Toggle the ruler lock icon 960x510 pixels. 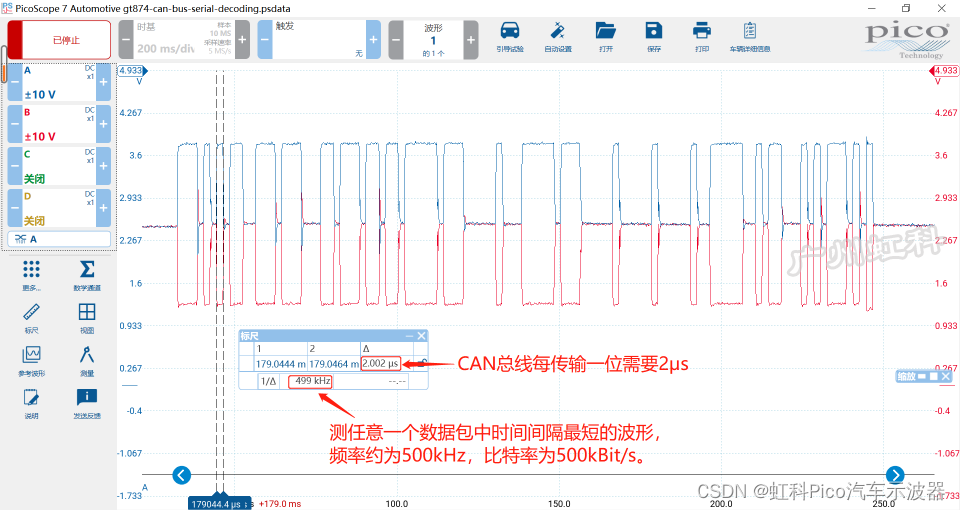pos(421,363)
